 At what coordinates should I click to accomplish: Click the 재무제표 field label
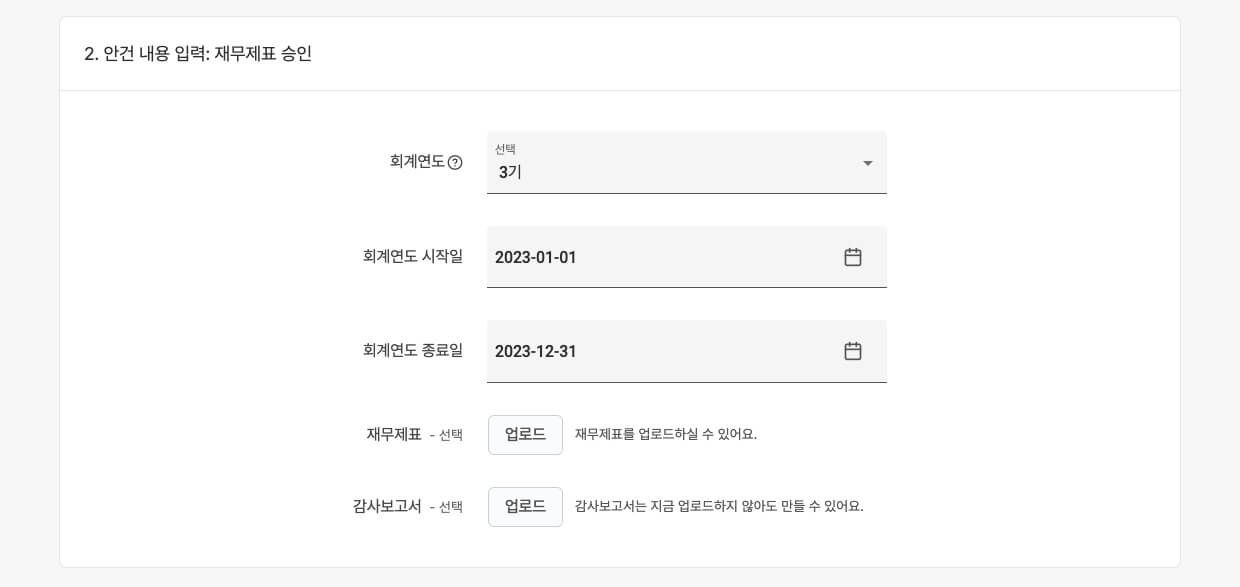pos(394,434)
